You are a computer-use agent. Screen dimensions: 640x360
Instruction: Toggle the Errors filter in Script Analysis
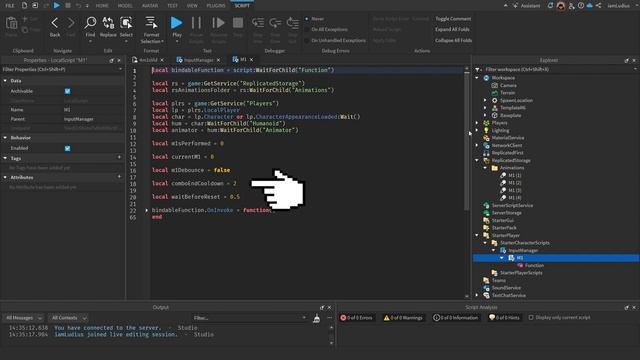(x=357, y=318)
